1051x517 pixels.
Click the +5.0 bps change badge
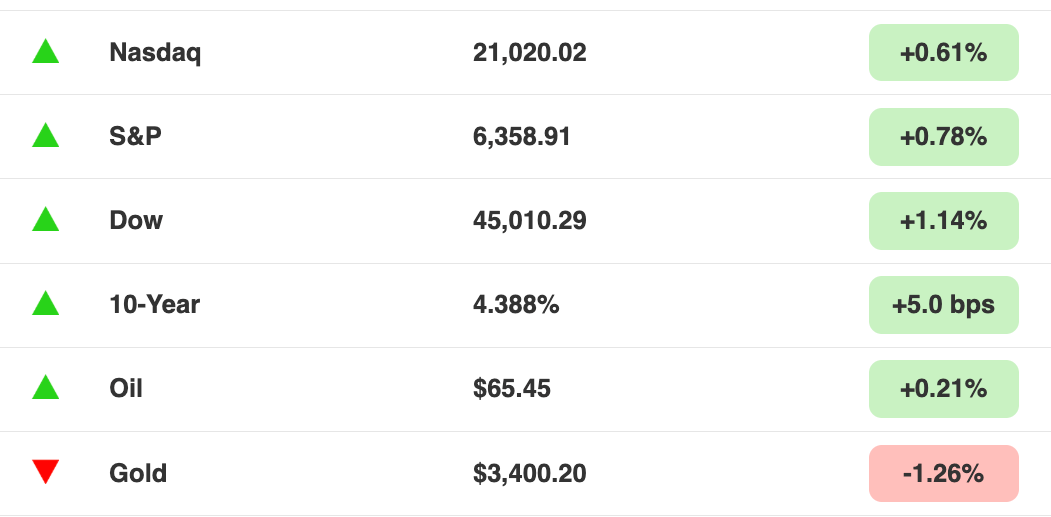click(944, 305)
